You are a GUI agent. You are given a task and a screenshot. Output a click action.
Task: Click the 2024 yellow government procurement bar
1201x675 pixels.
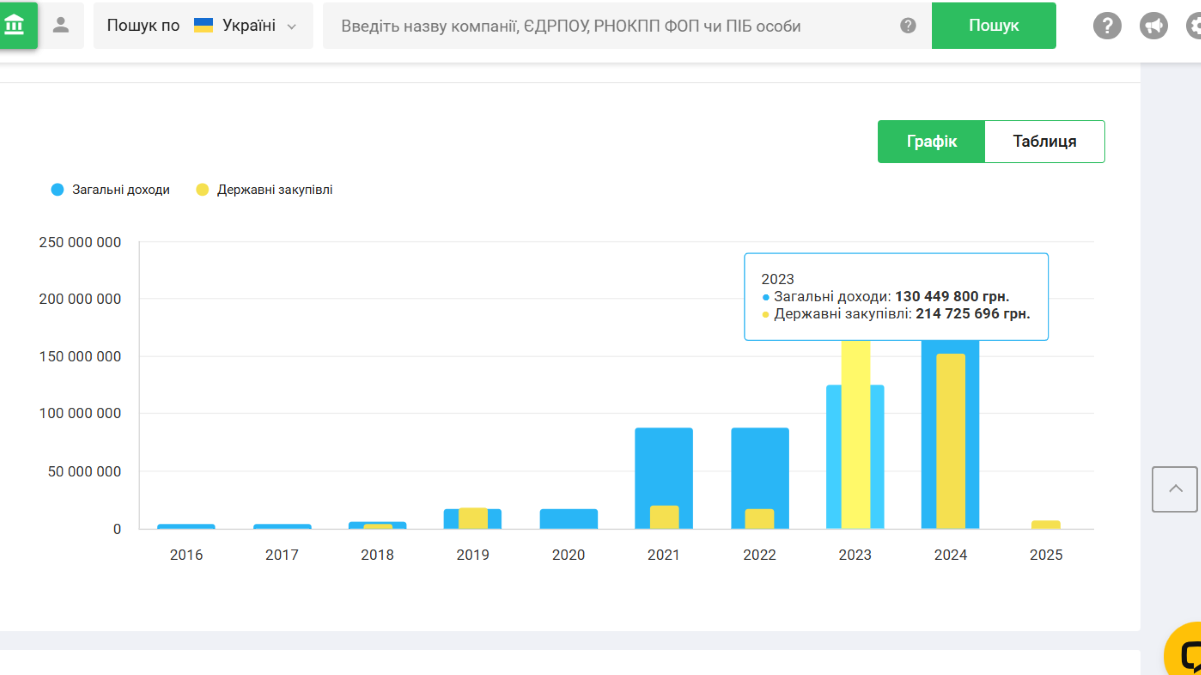coord(950,440)
